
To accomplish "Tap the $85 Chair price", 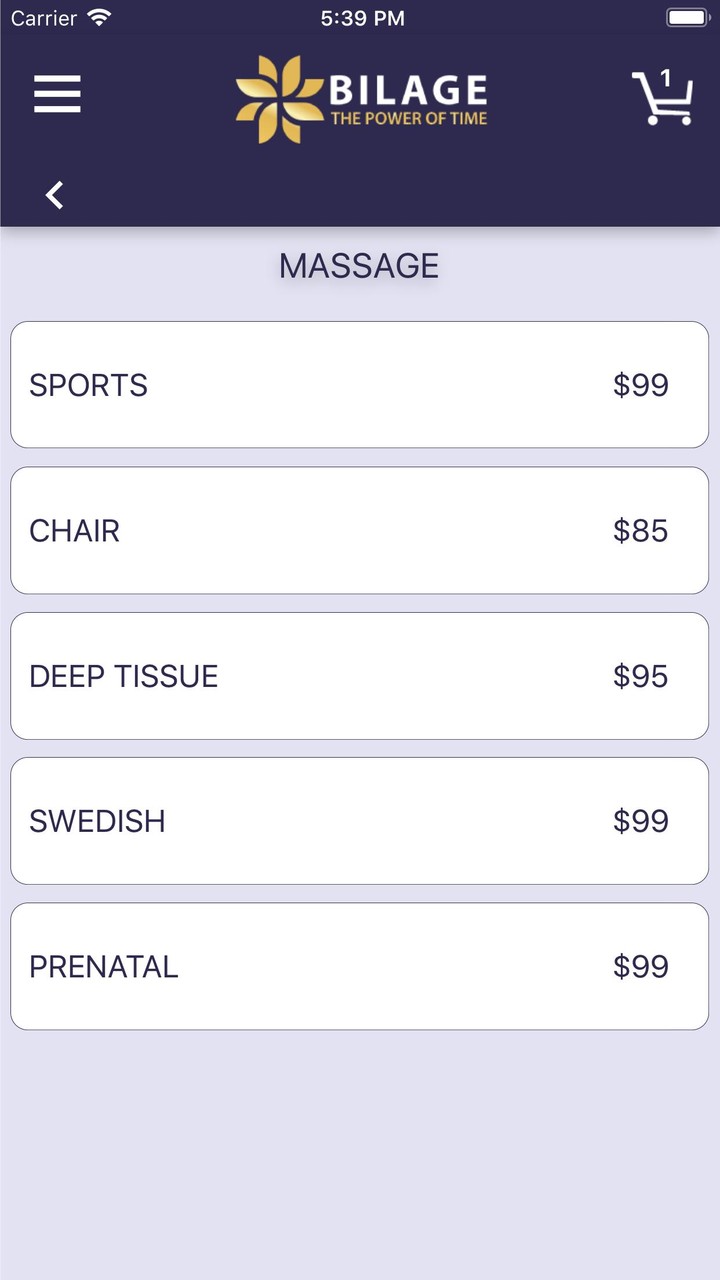I will pos(640,530).
